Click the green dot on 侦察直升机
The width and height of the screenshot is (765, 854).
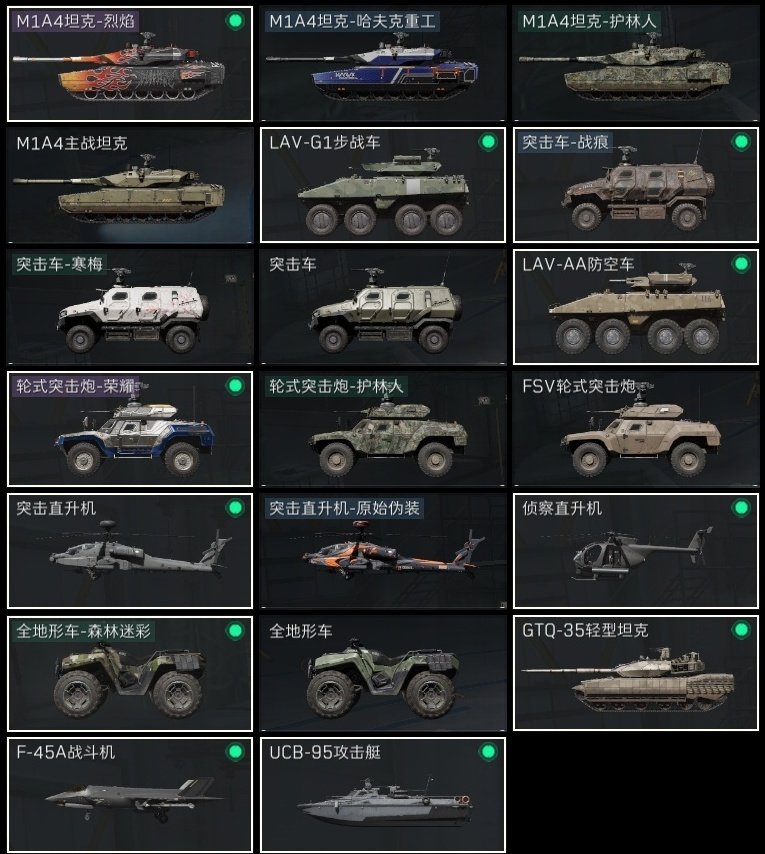(741, 508)
